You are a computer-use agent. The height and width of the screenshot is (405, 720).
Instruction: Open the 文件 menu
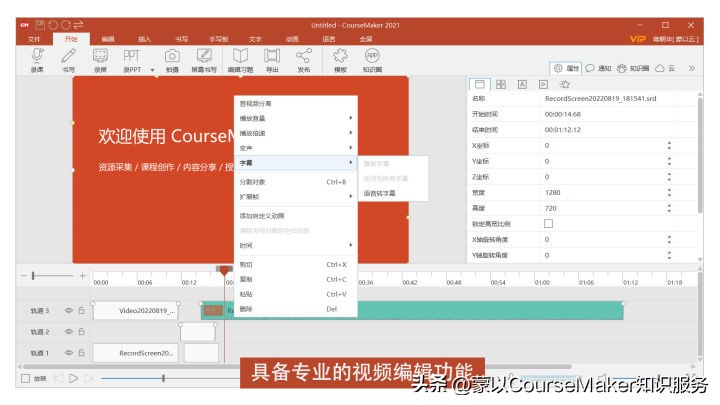34,39
